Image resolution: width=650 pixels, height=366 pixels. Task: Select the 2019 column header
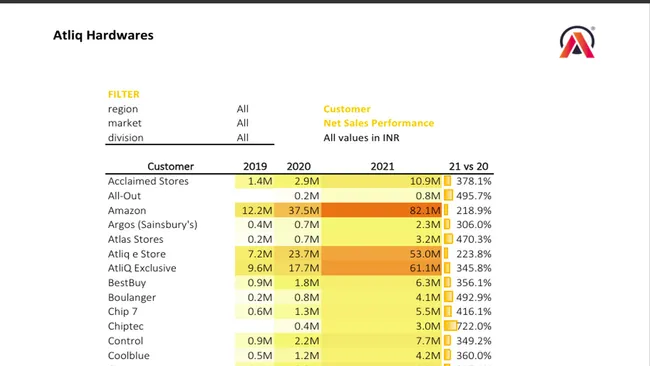coord(255,167)
